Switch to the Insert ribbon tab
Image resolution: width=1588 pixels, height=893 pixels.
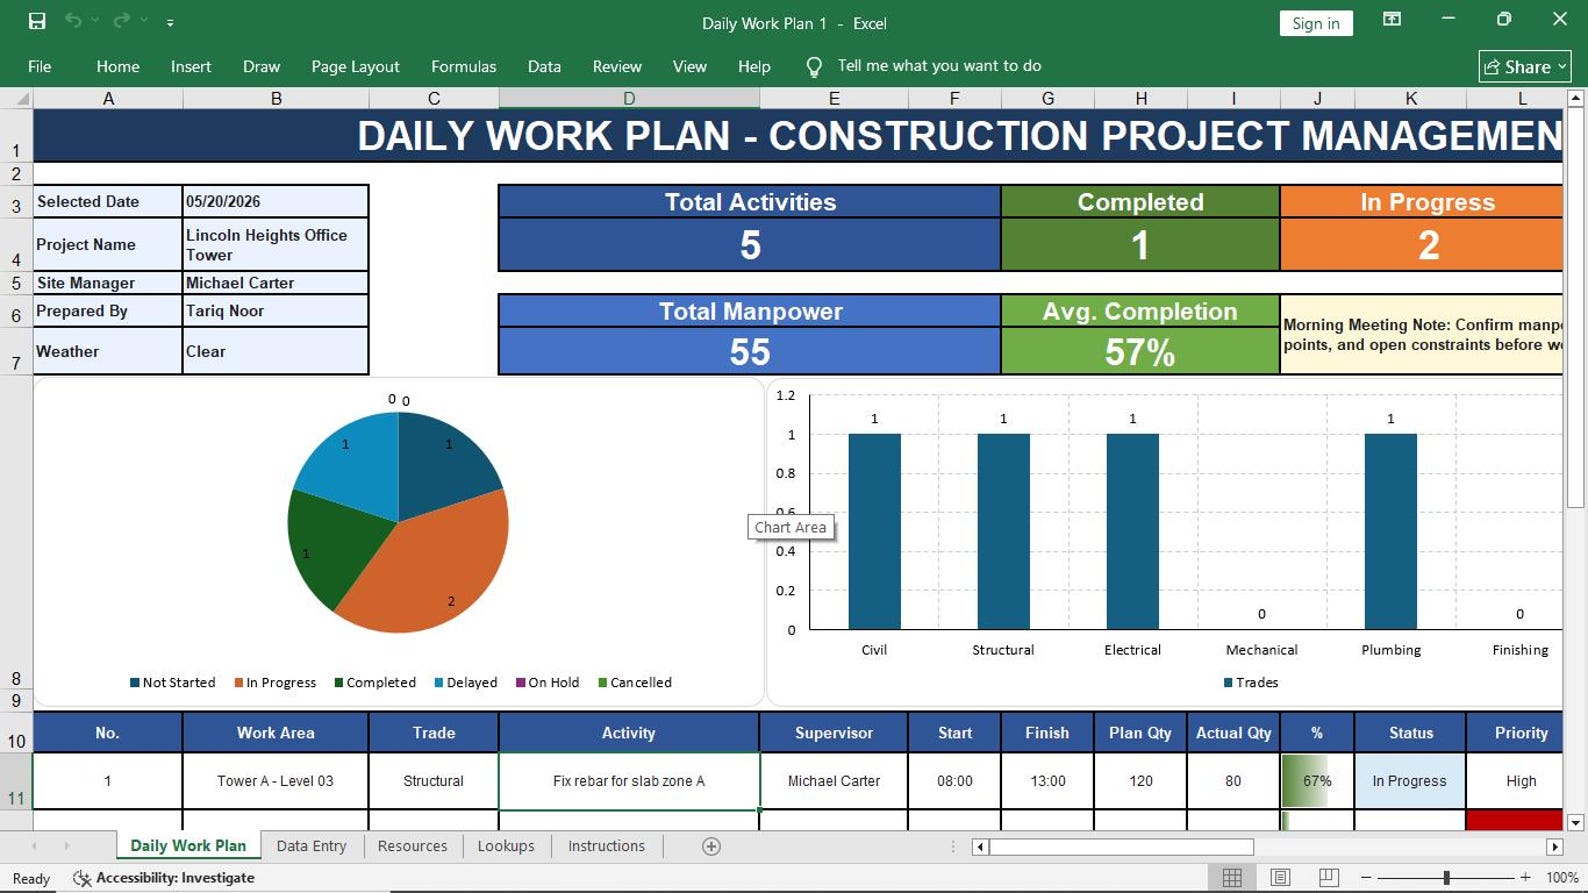tap(191, 66)
